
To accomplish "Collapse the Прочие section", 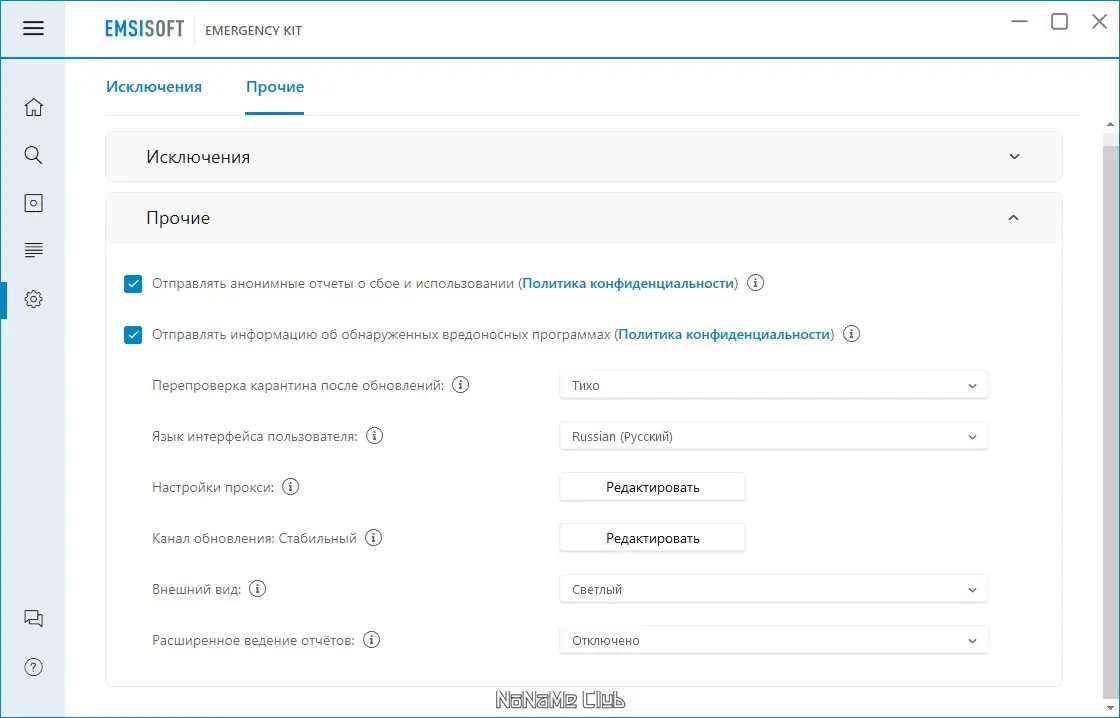I will (x=1014, y=218).
